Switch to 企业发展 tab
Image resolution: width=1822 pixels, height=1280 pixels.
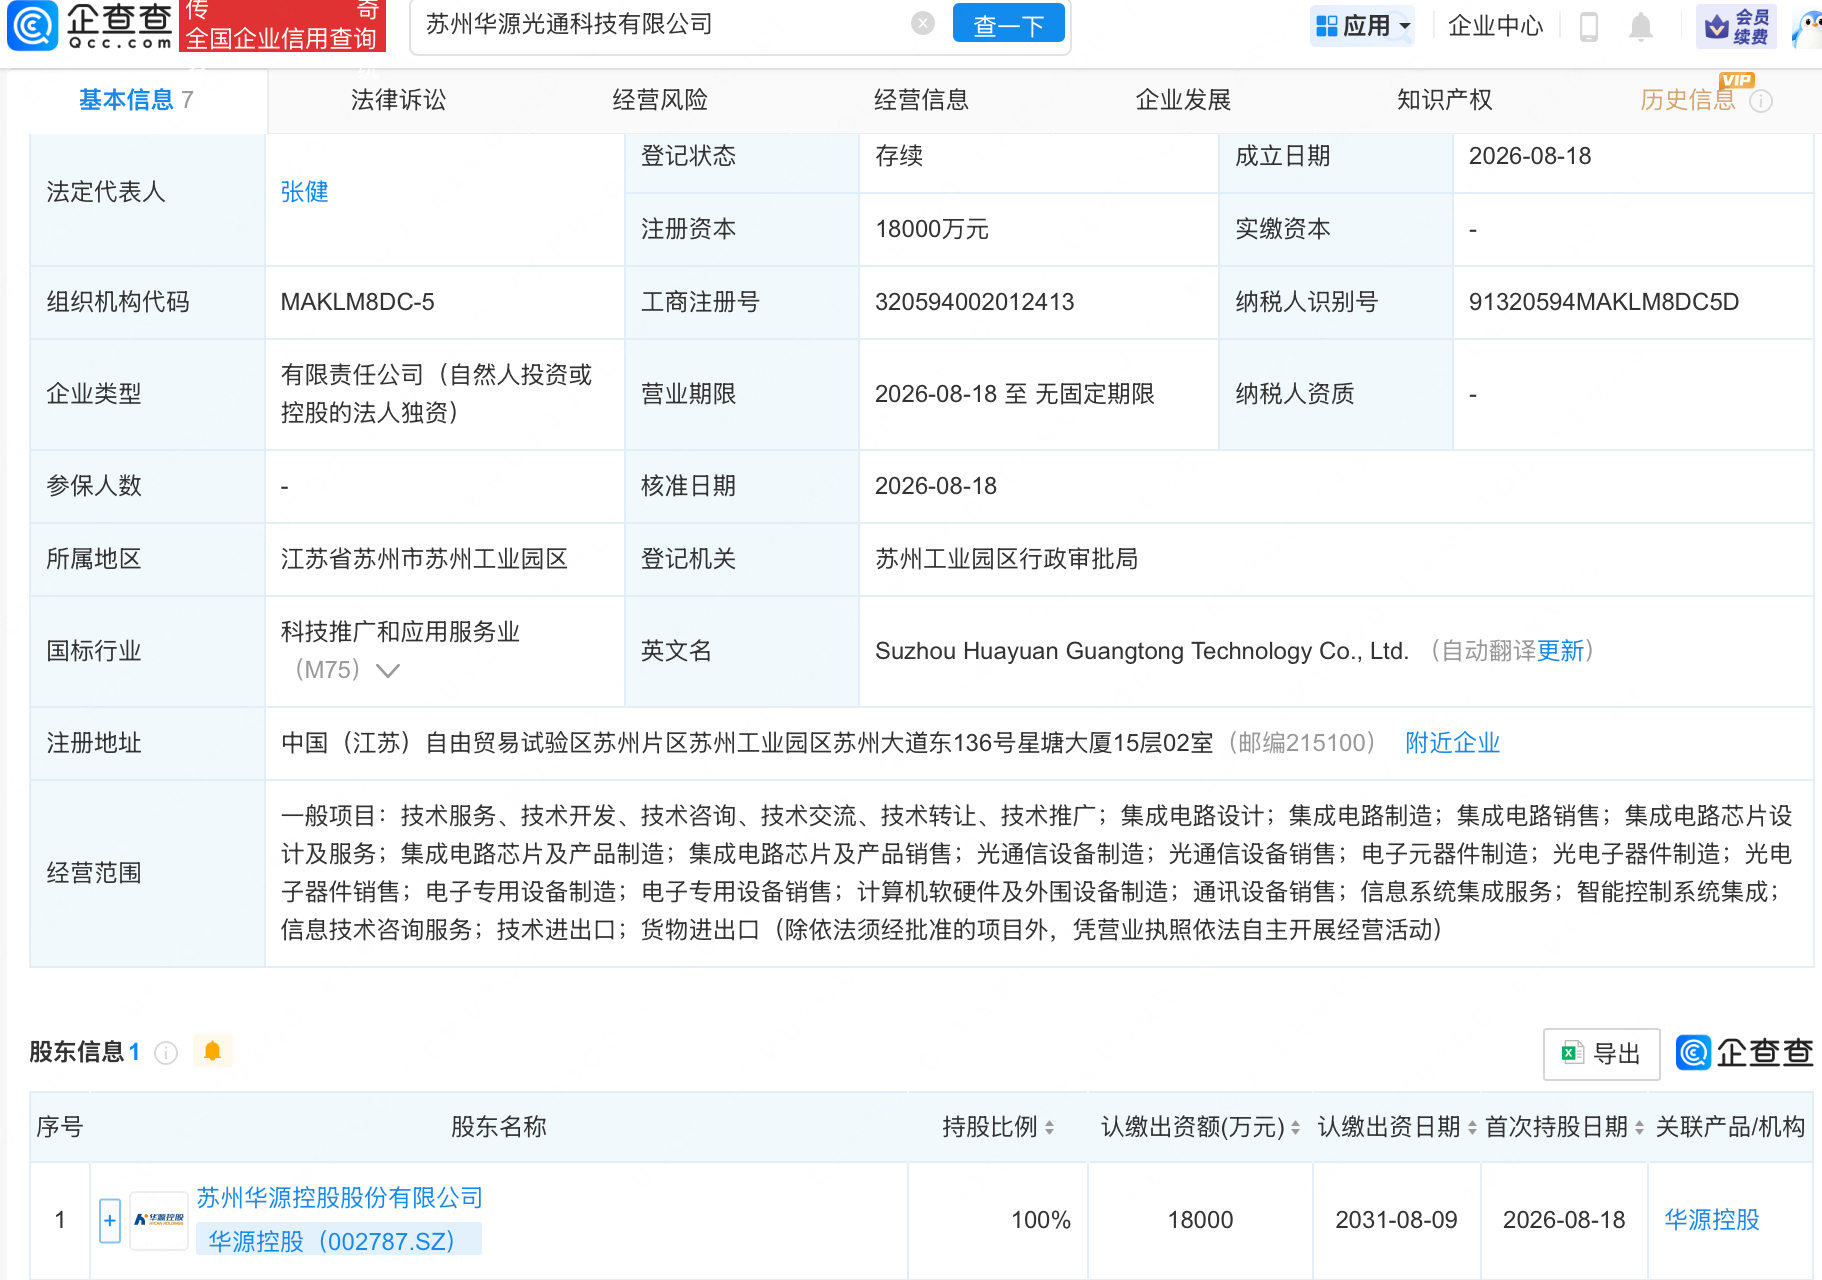click(x=1183, y=100)
